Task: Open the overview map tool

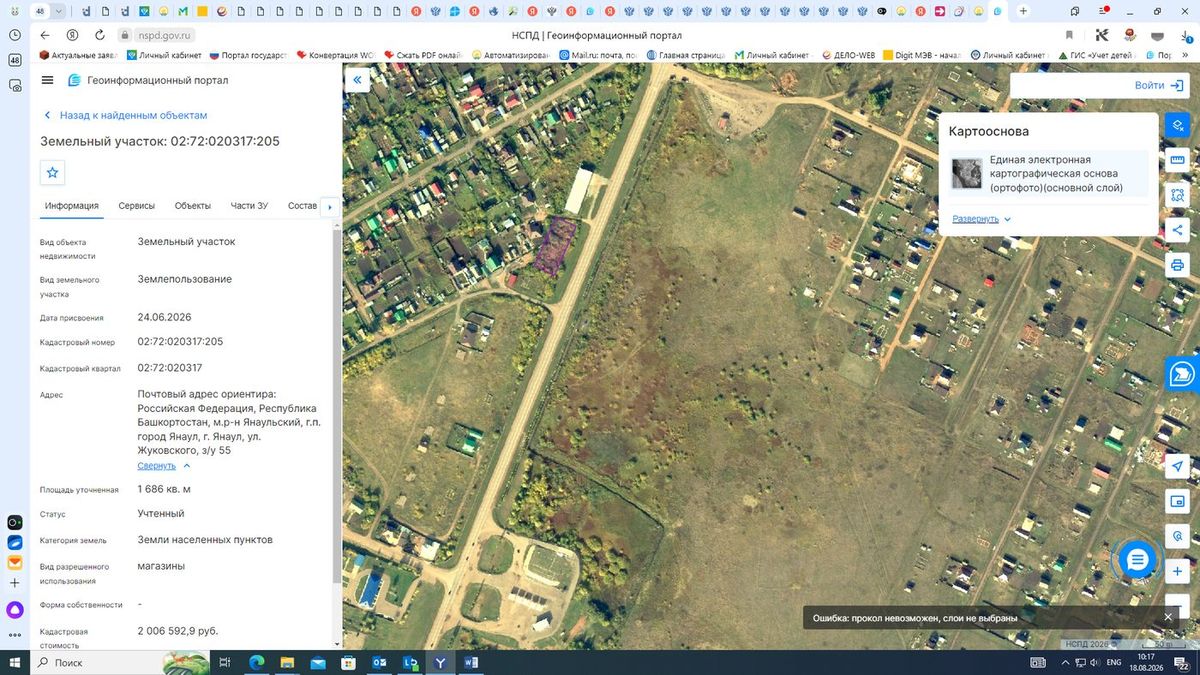Action: [x=1177, y=502]
